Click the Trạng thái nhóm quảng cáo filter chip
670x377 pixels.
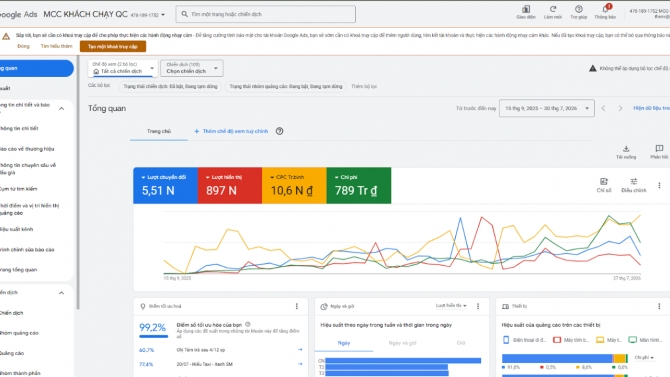[286, 86]
